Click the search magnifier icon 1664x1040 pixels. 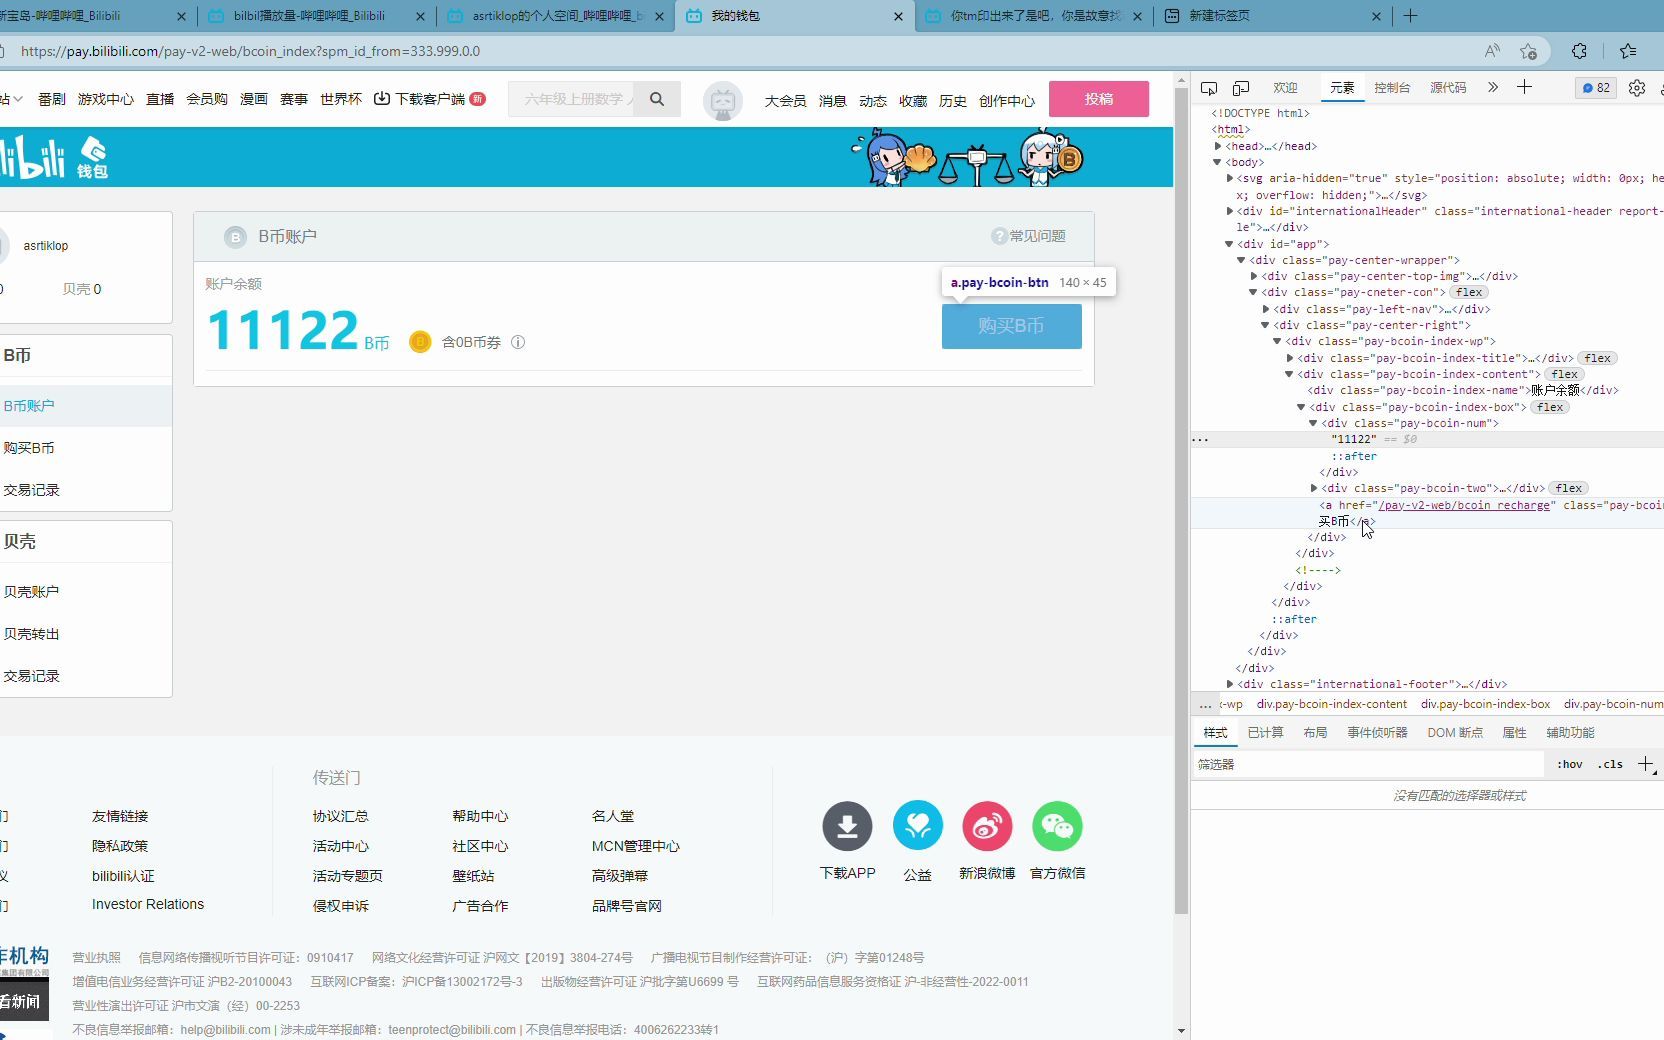[657, 99]
